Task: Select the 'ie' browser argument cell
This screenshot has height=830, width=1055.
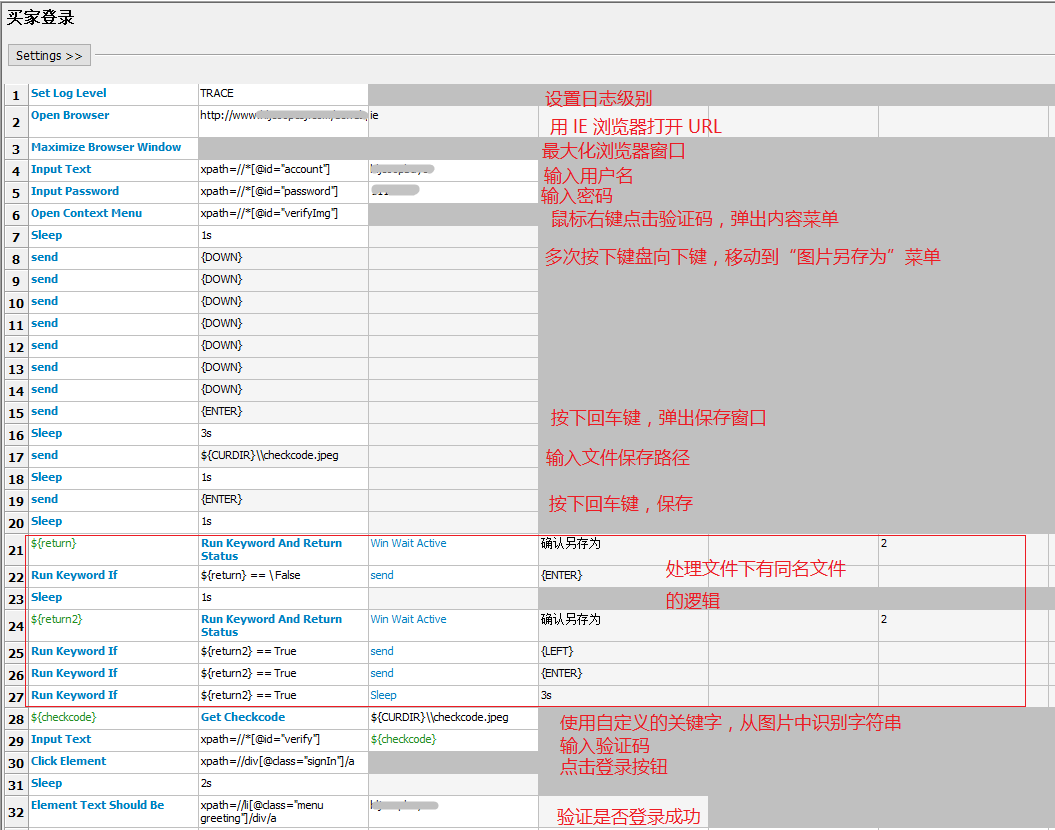Action: 453,122
